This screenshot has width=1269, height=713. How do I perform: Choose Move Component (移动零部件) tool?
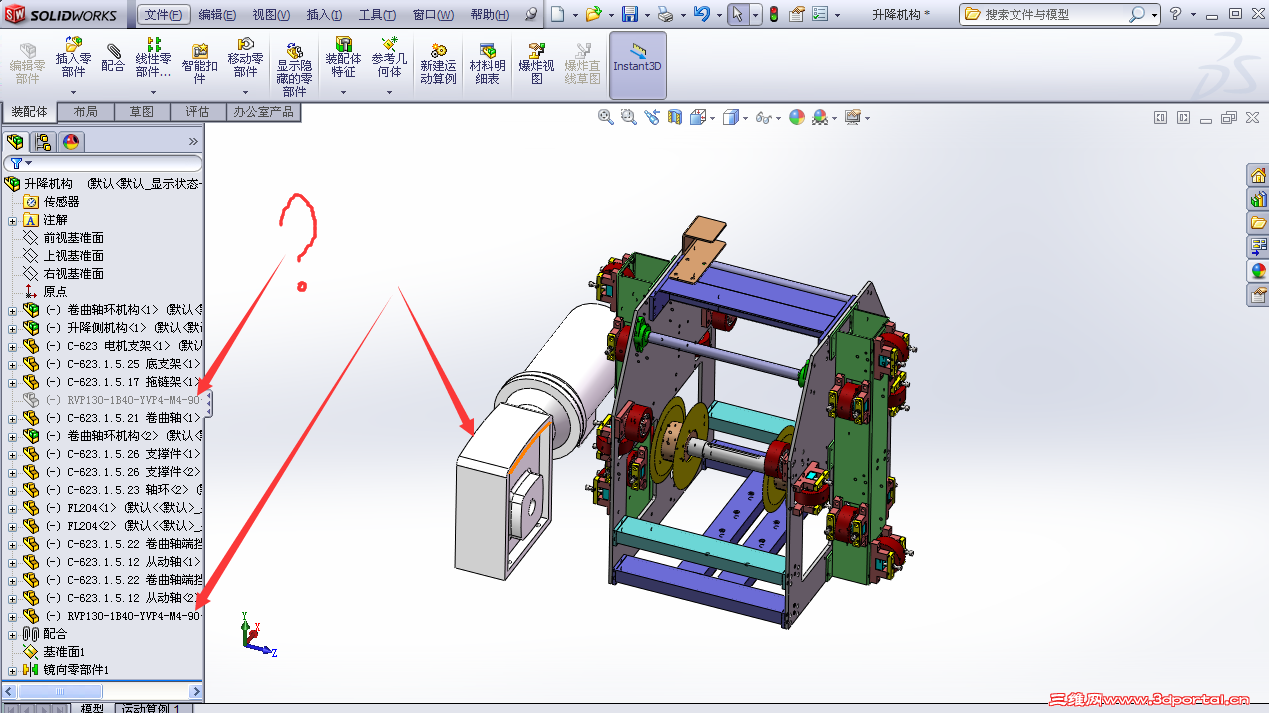(x=245, y=58)
